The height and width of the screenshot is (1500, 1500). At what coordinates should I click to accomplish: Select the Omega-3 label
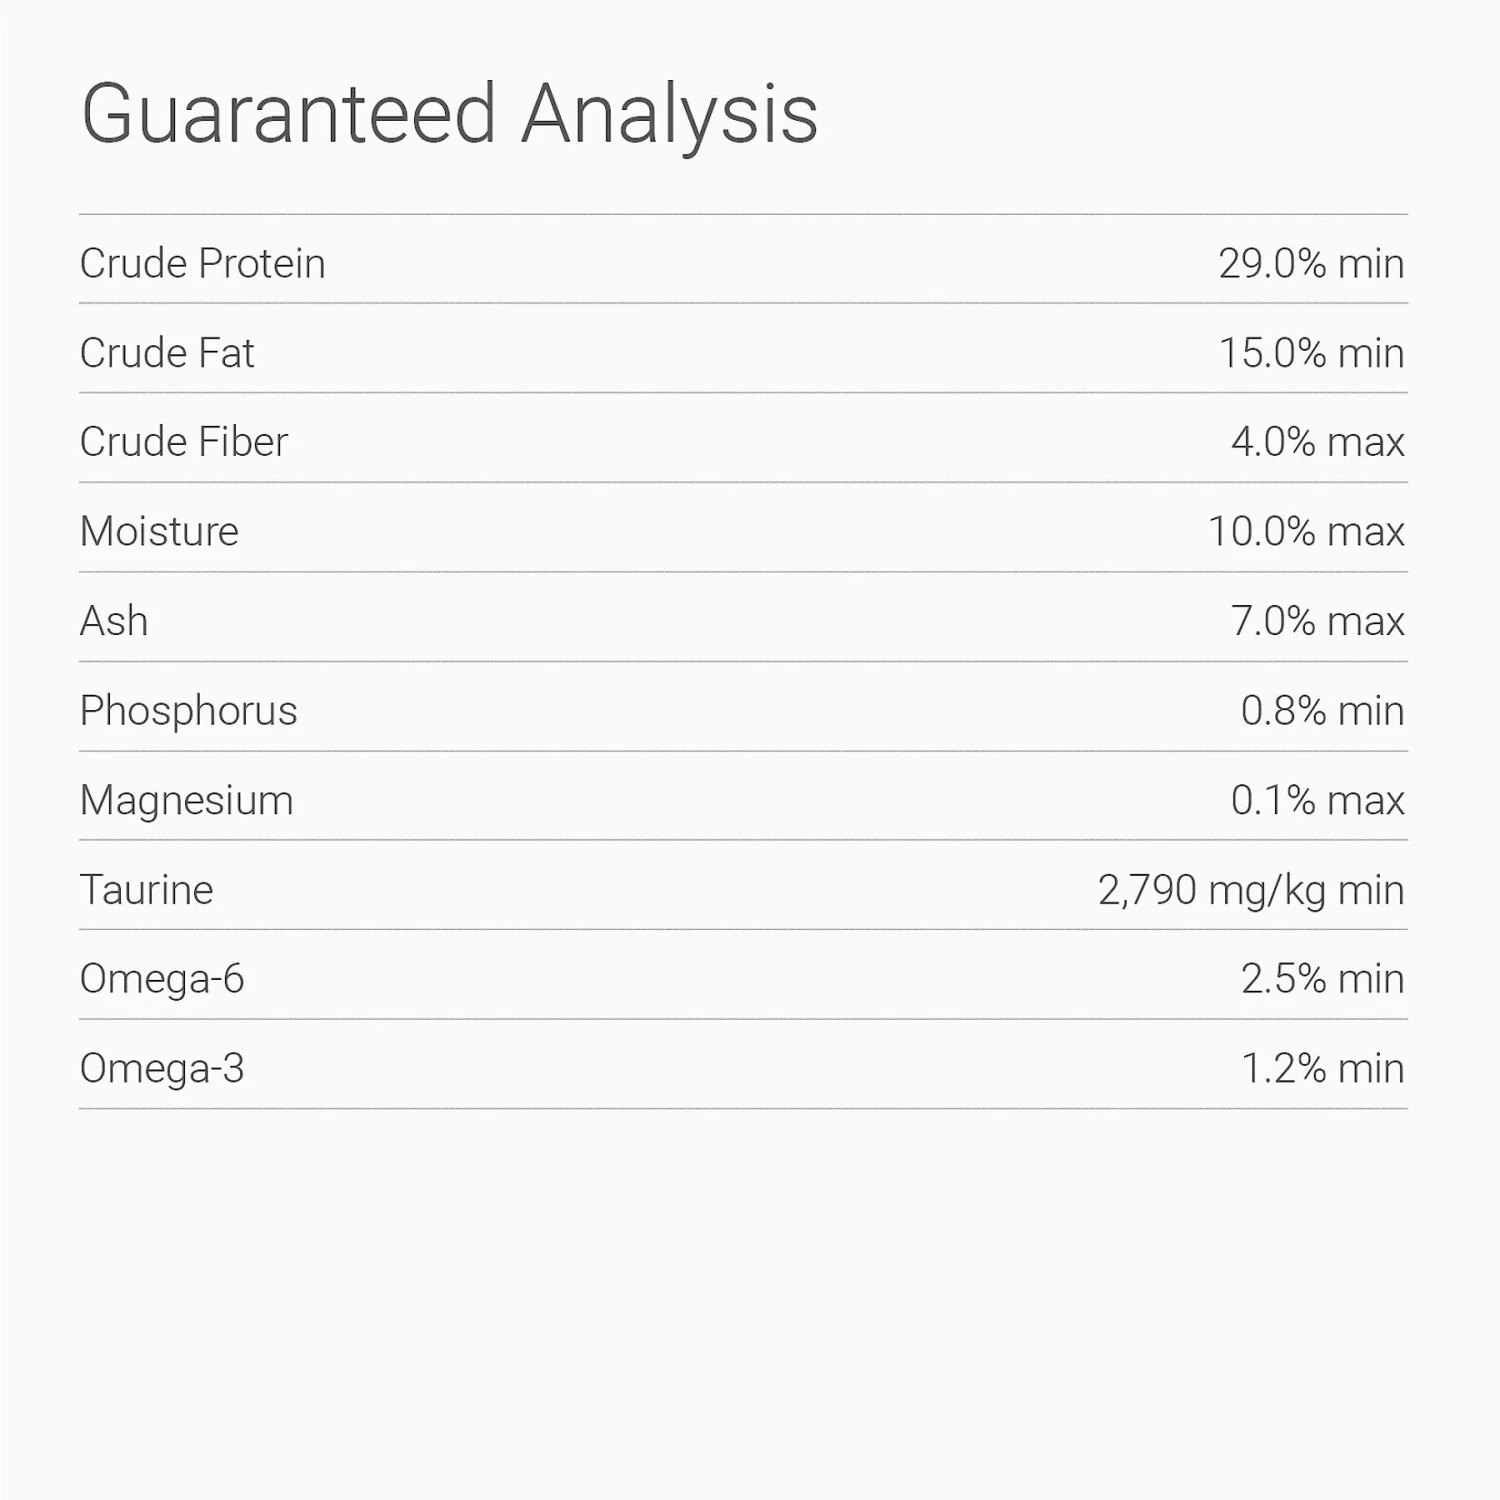pos(162,1069)
